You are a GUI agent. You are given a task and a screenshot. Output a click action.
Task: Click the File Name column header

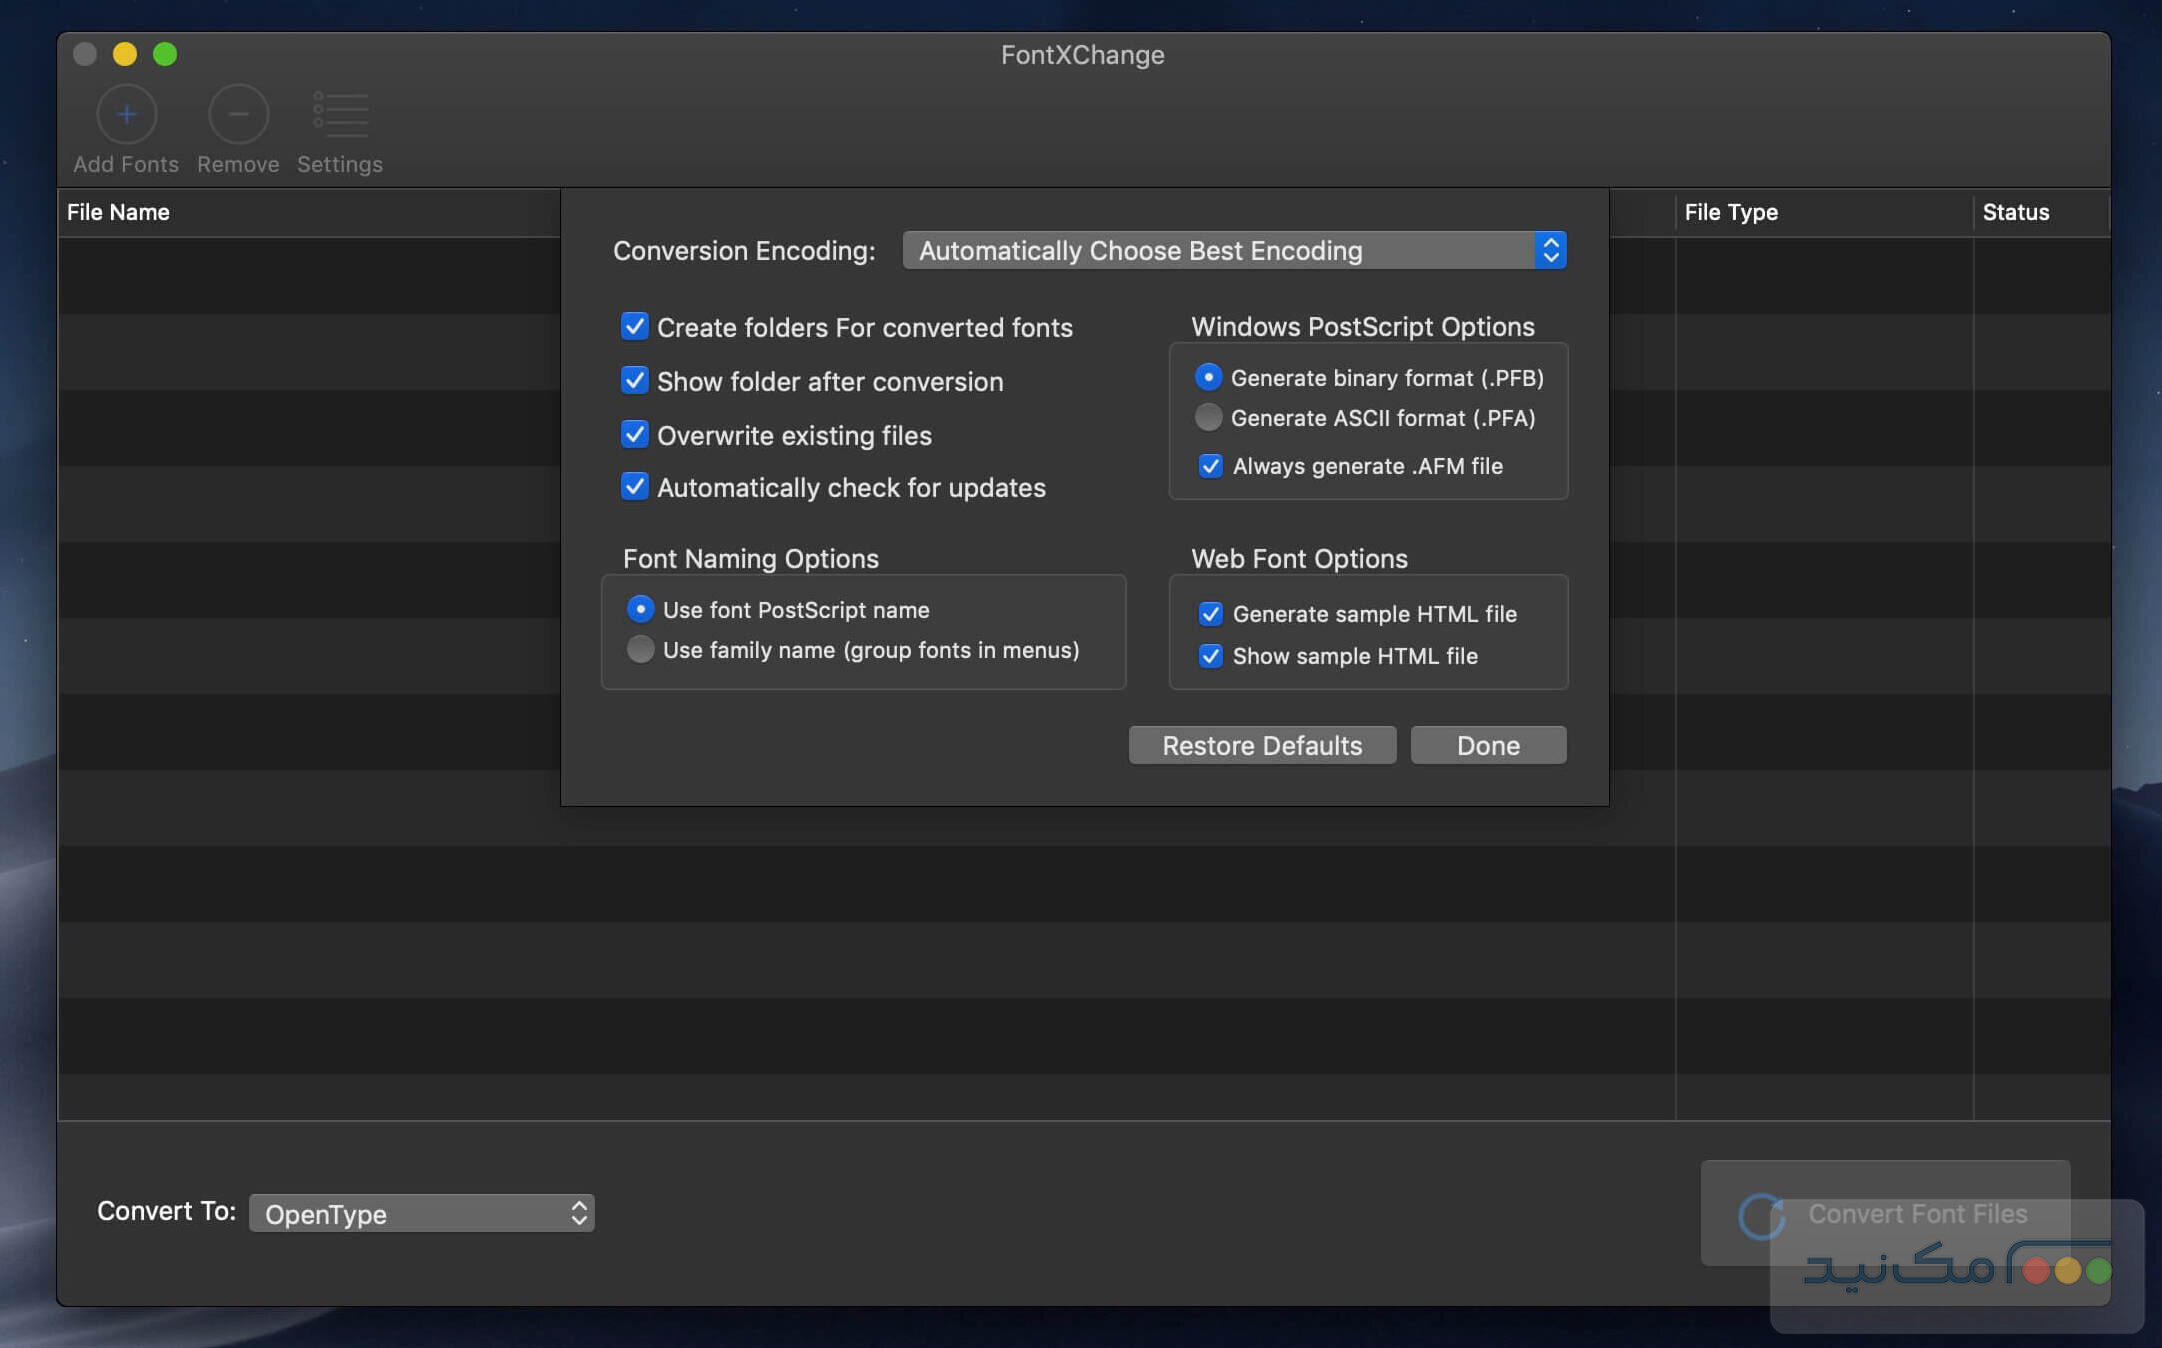point(118,212)
